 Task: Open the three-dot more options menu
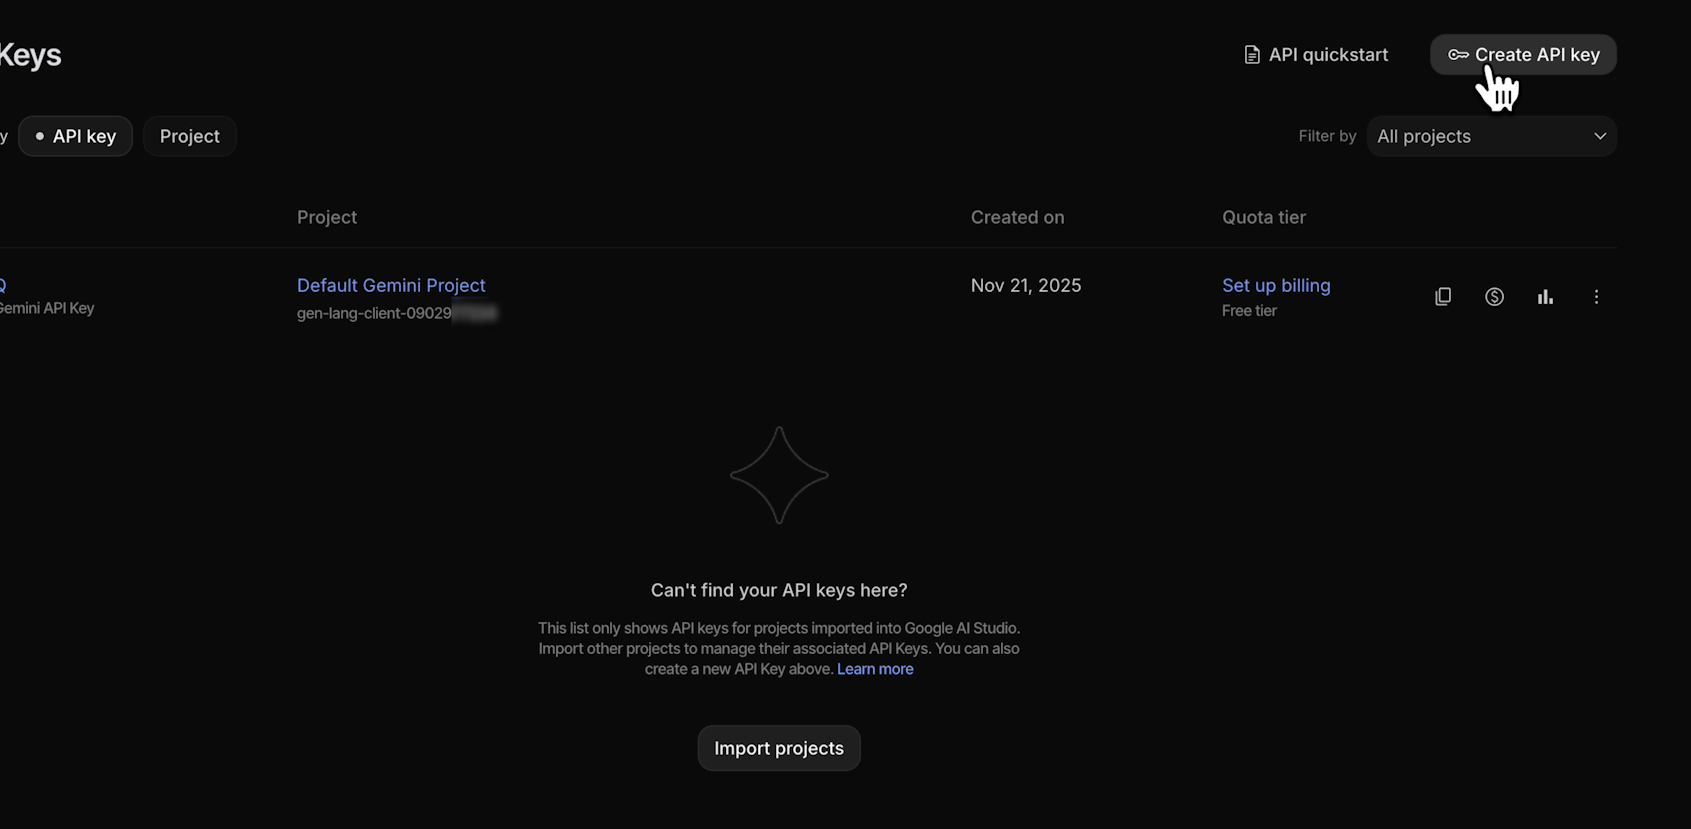(x=1596, y=296)
